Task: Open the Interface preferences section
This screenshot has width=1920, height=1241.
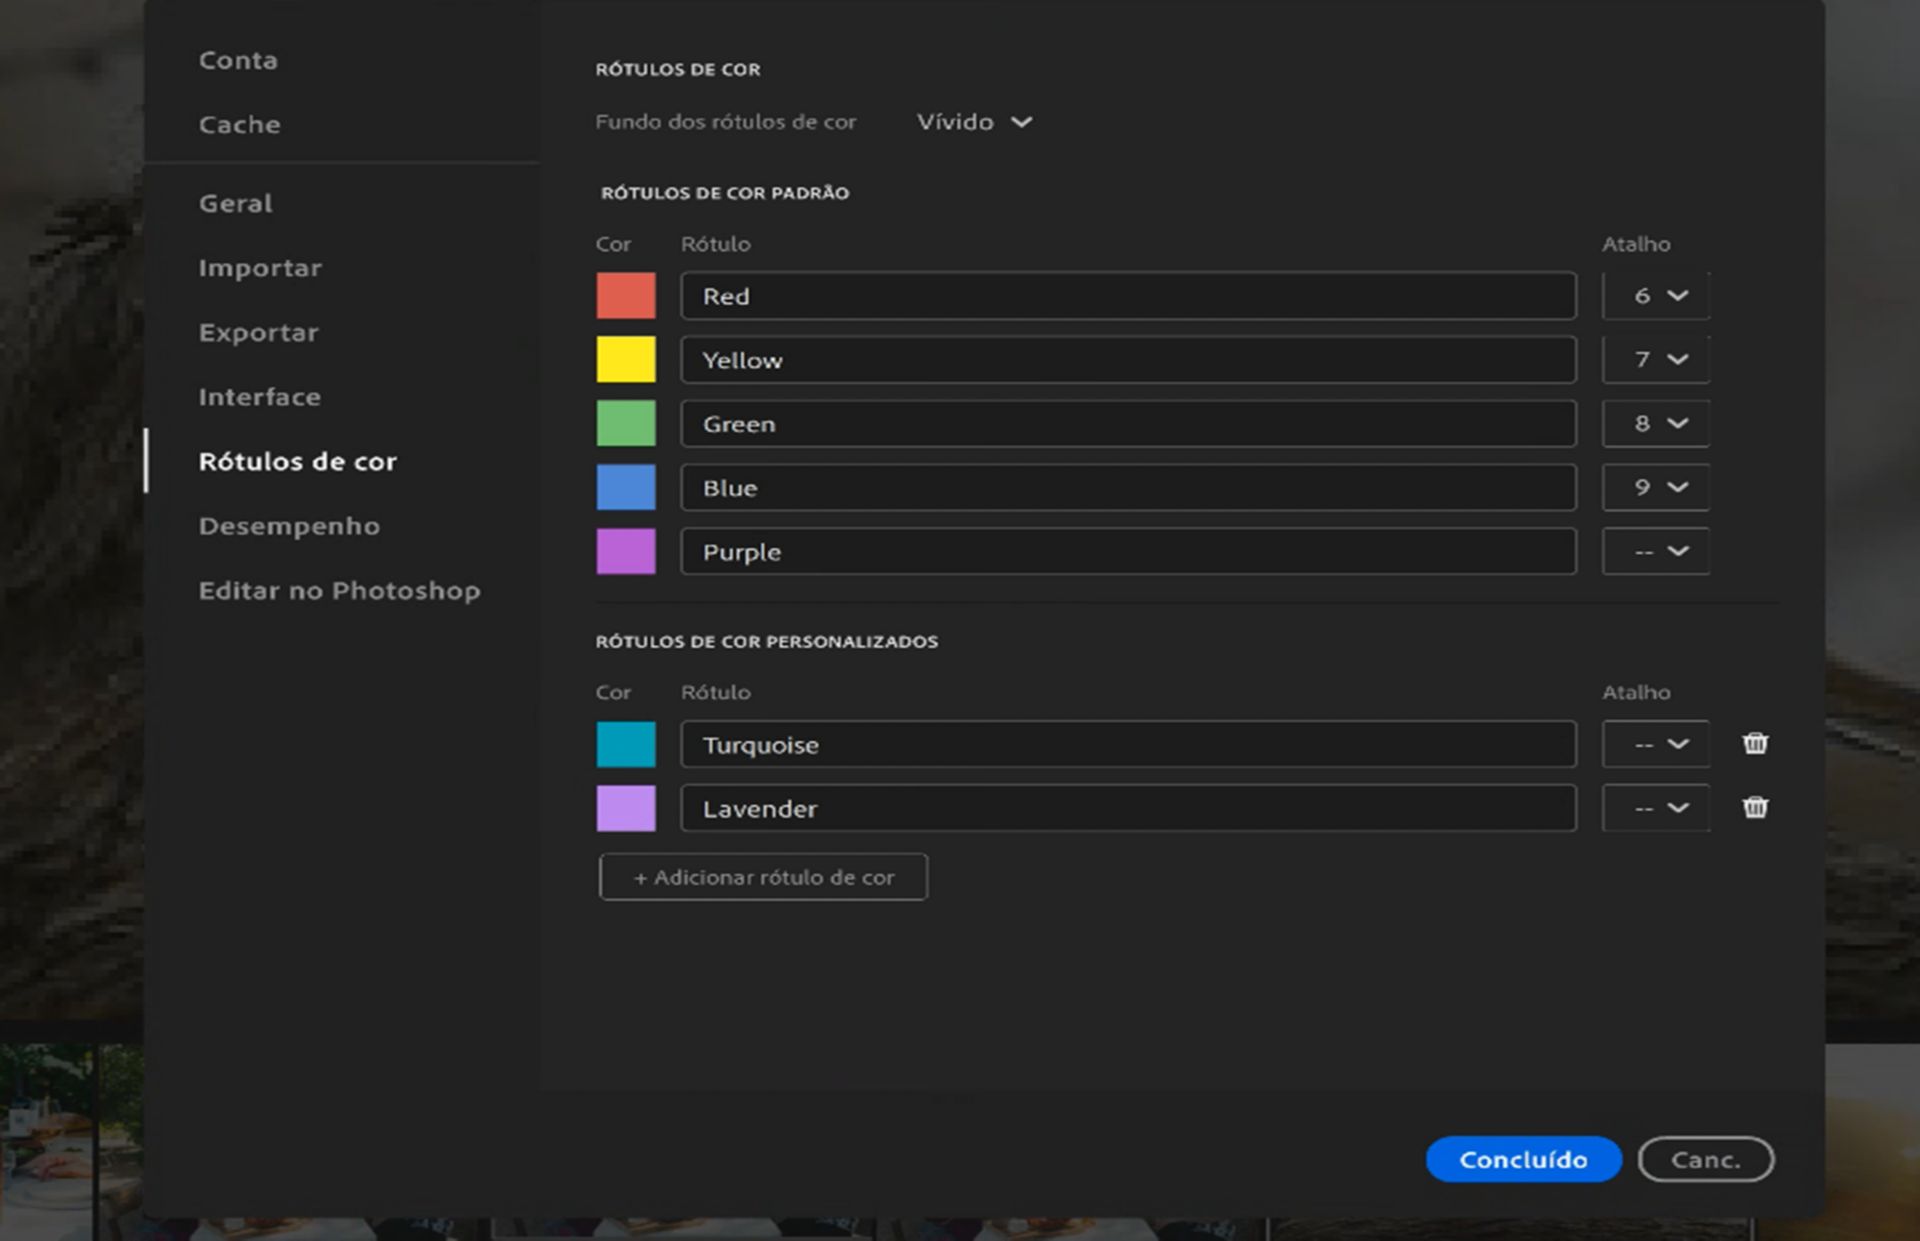Action: (260, 397)
